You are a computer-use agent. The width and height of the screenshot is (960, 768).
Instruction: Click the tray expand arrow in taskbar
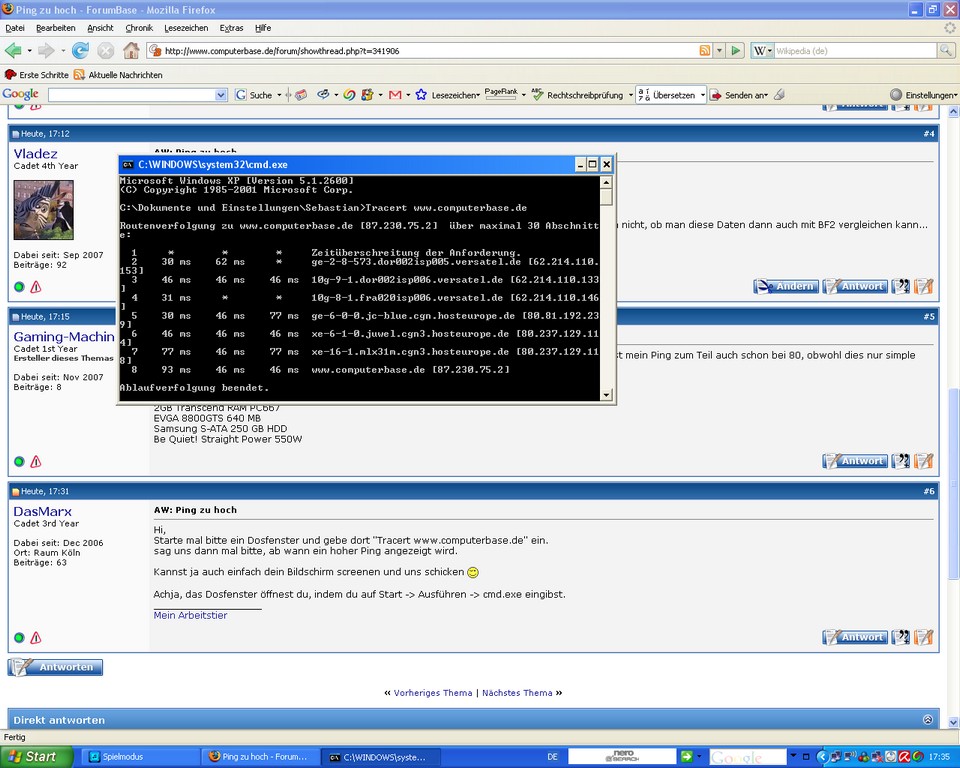tap(822, 757)
